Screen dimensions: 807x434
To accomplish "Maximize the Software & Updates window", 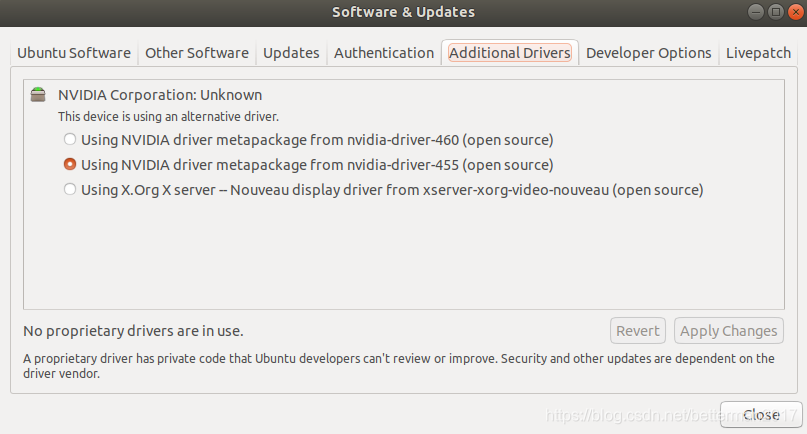I will click(x=776, y=12).
